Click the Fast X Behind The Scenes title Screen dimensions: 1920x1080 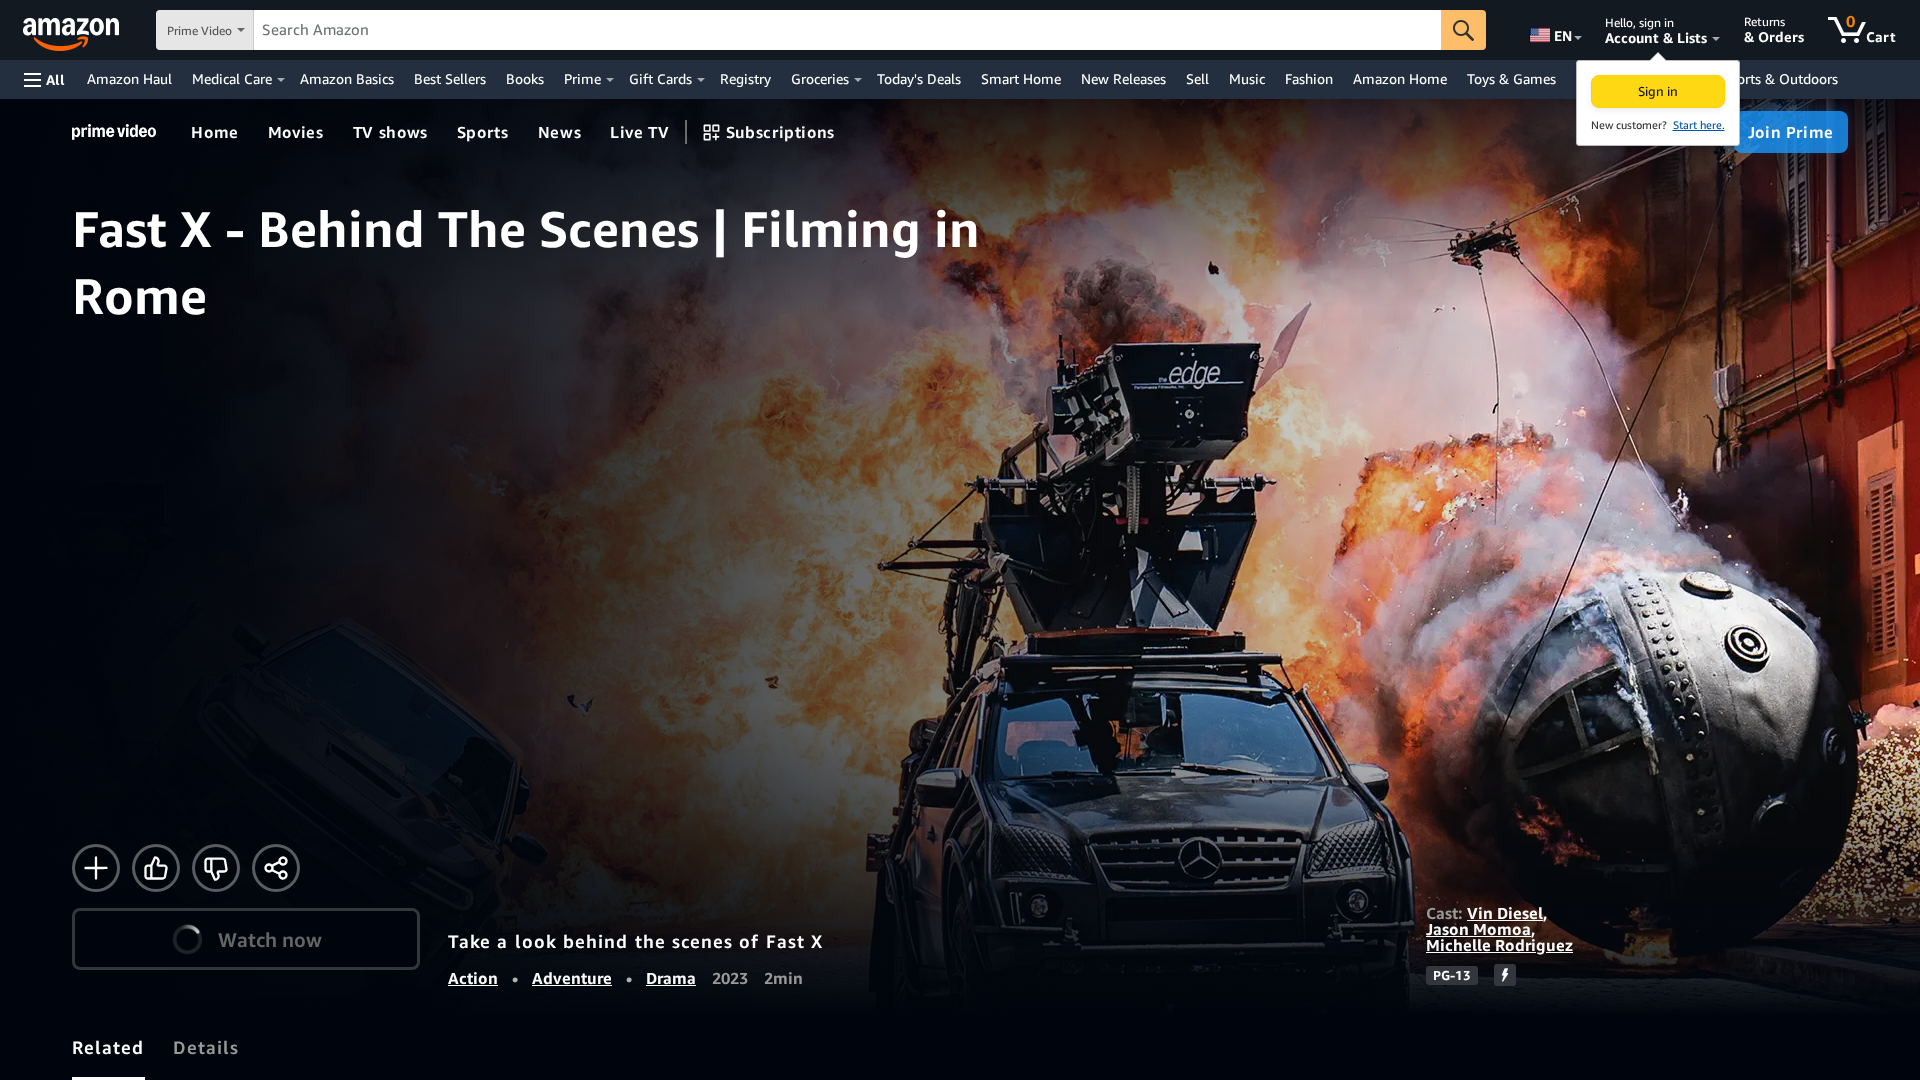click(x=526, y=263)
